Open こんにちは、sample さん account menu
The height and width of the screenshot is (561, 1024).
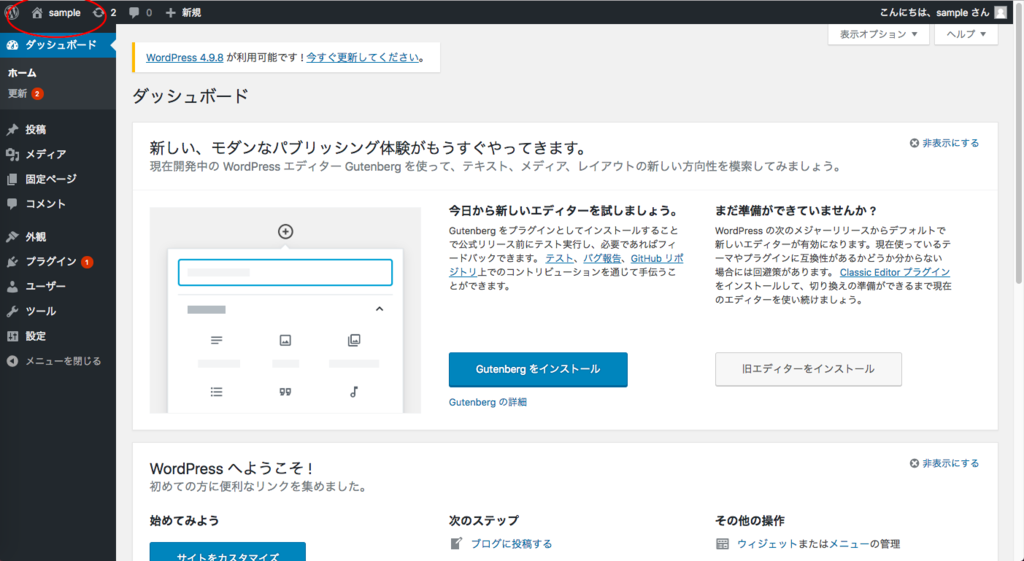pos(943,12)
